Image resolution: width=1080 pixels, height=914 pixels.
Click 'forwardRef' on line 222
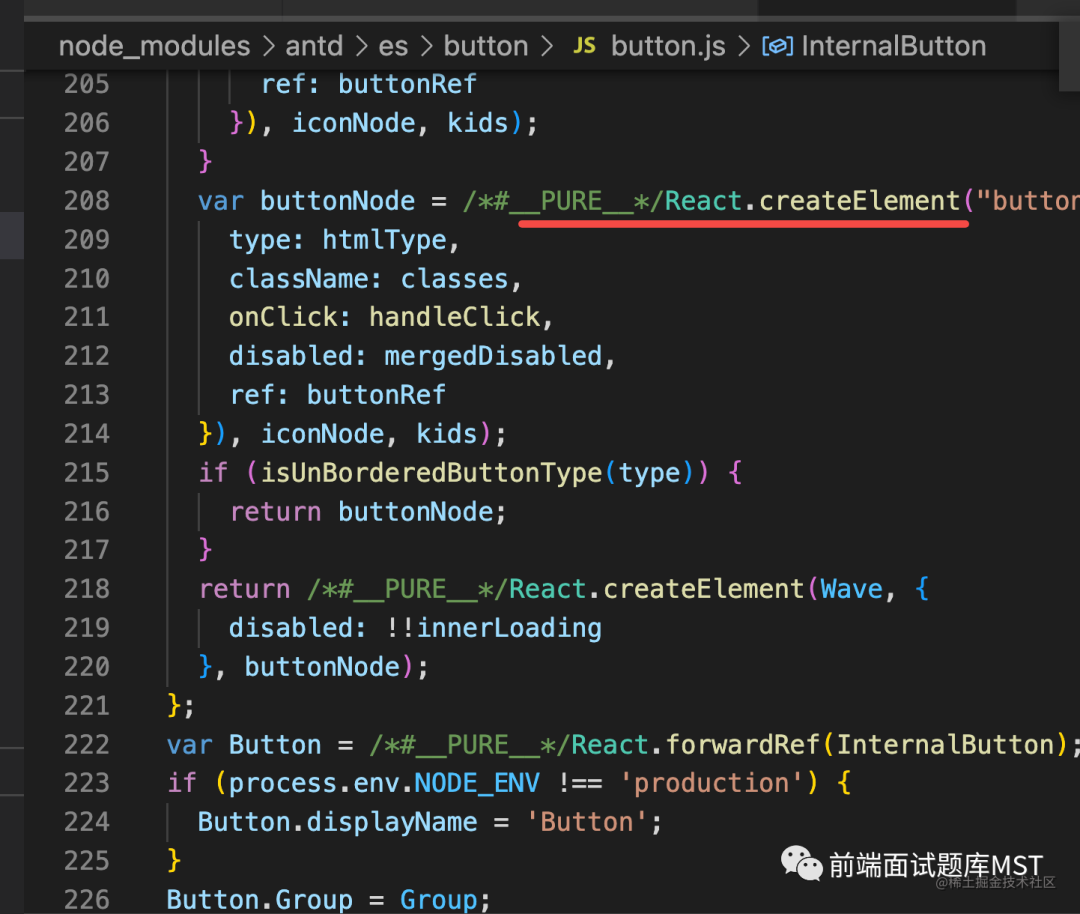pos(742,745)
